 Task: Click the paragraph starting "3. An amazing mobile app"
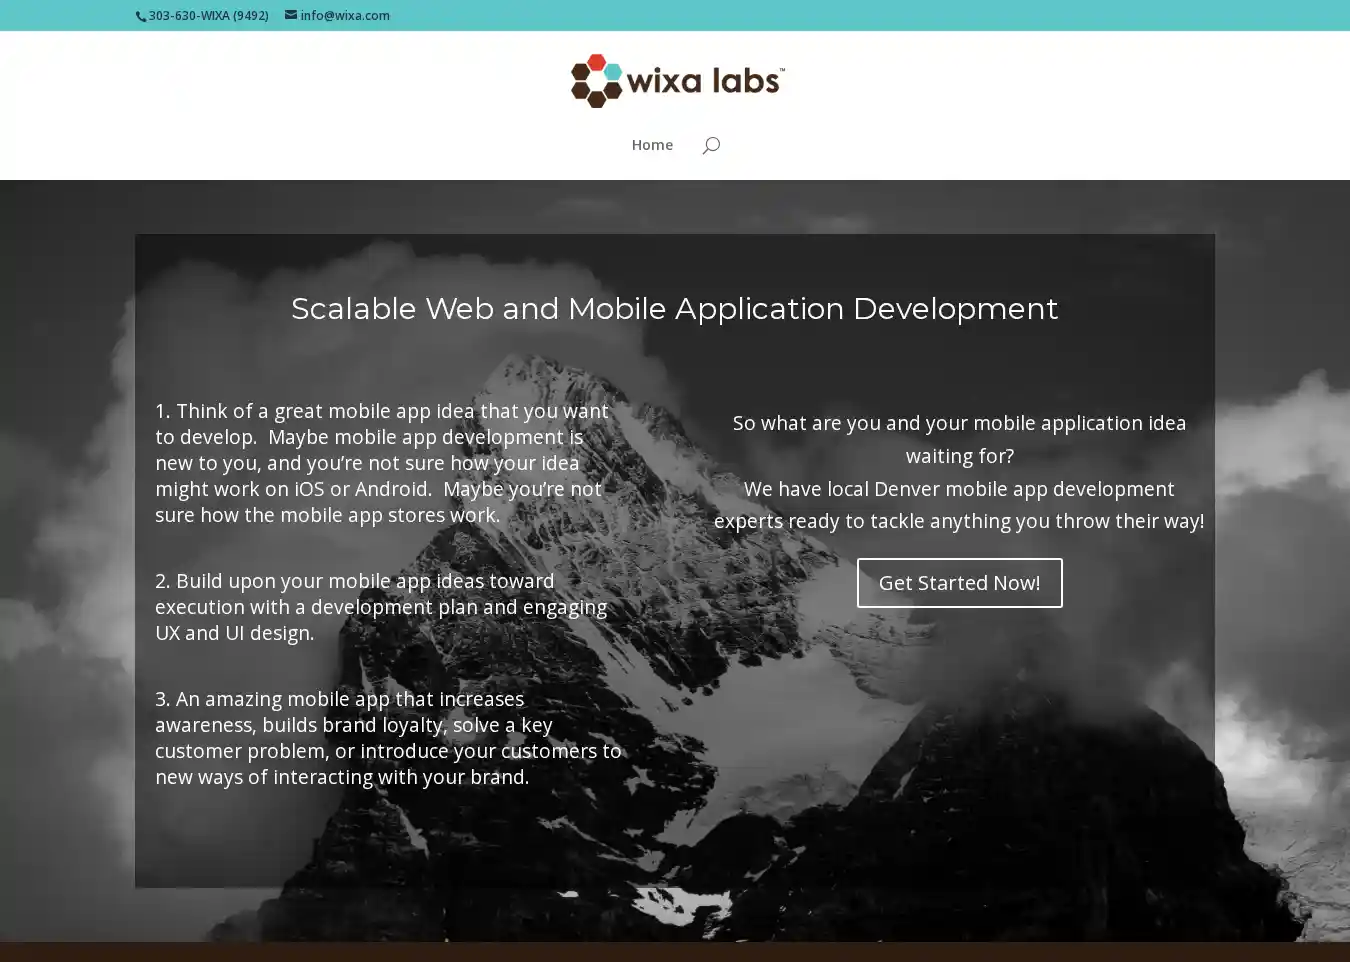387,738
